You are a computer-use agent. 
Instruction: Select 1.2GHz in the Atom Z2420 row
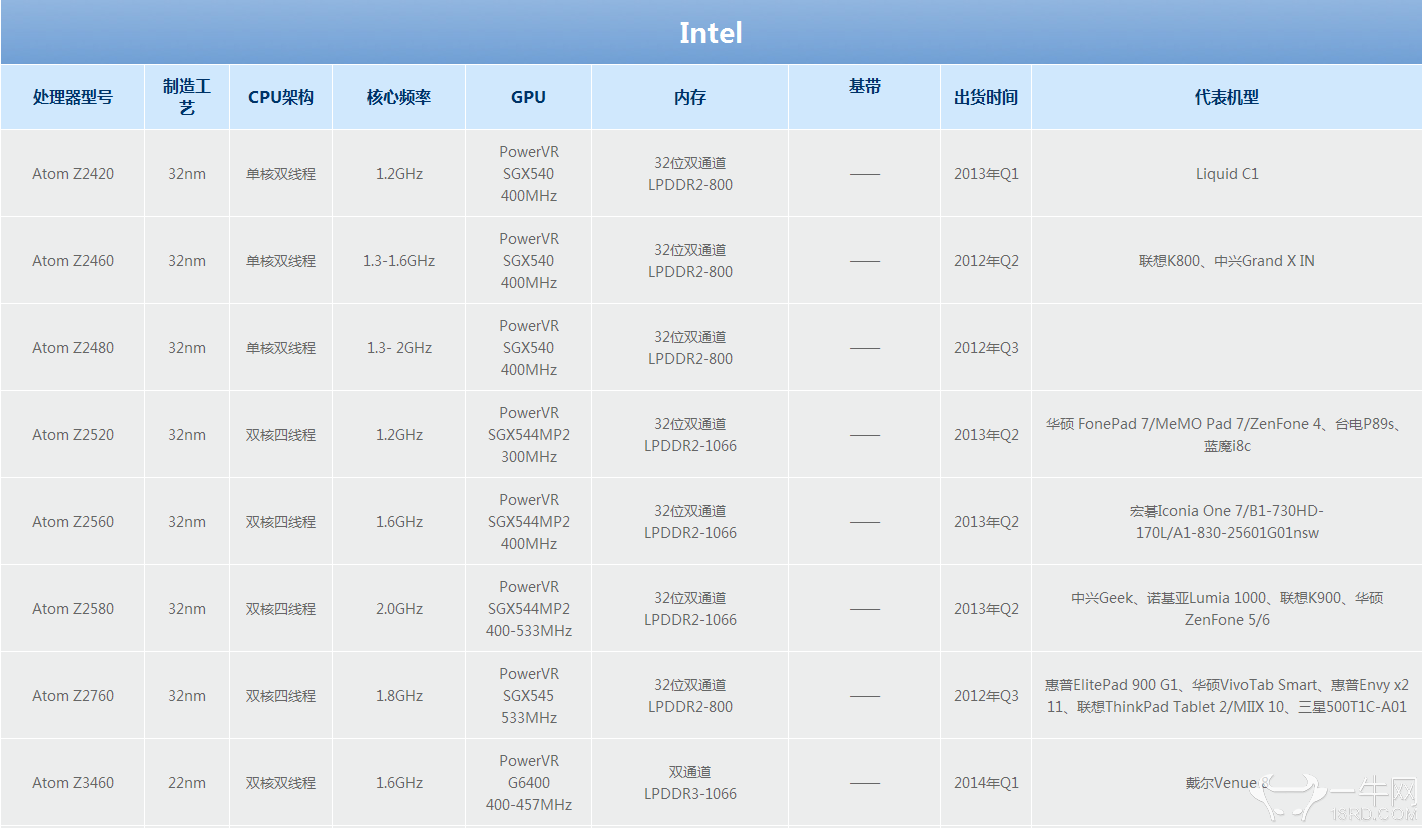399,174
